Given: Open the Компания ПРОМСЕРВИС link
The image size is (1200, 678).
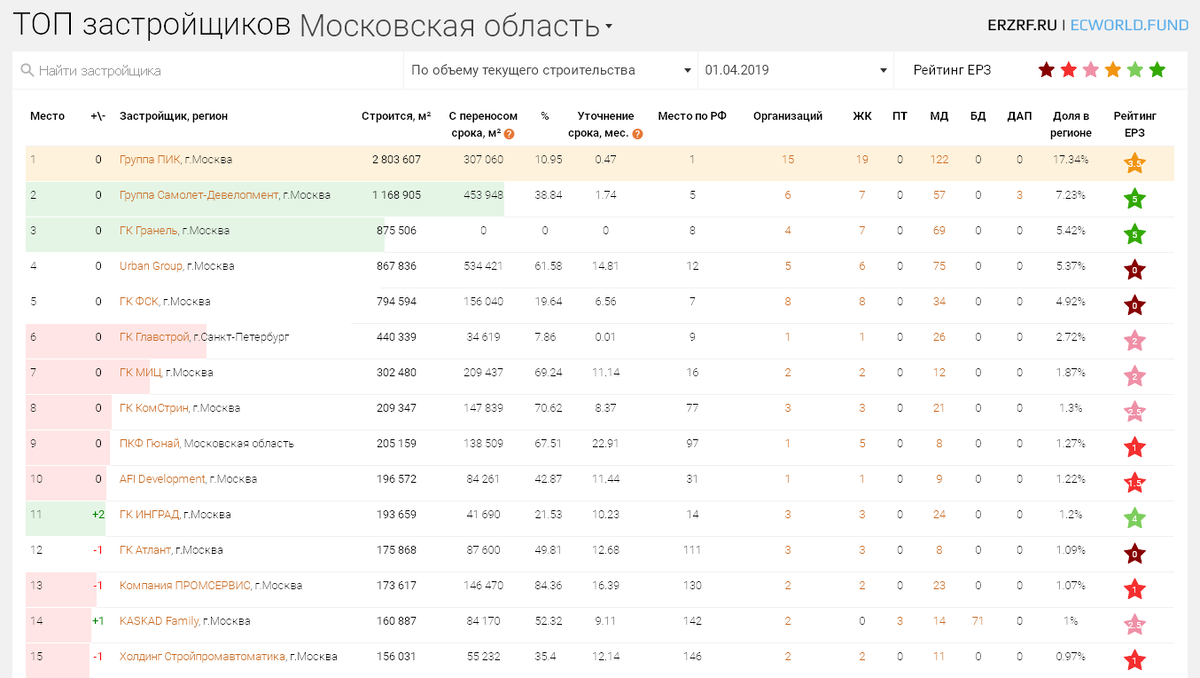Looking at the screenshot, I should 185,585.
